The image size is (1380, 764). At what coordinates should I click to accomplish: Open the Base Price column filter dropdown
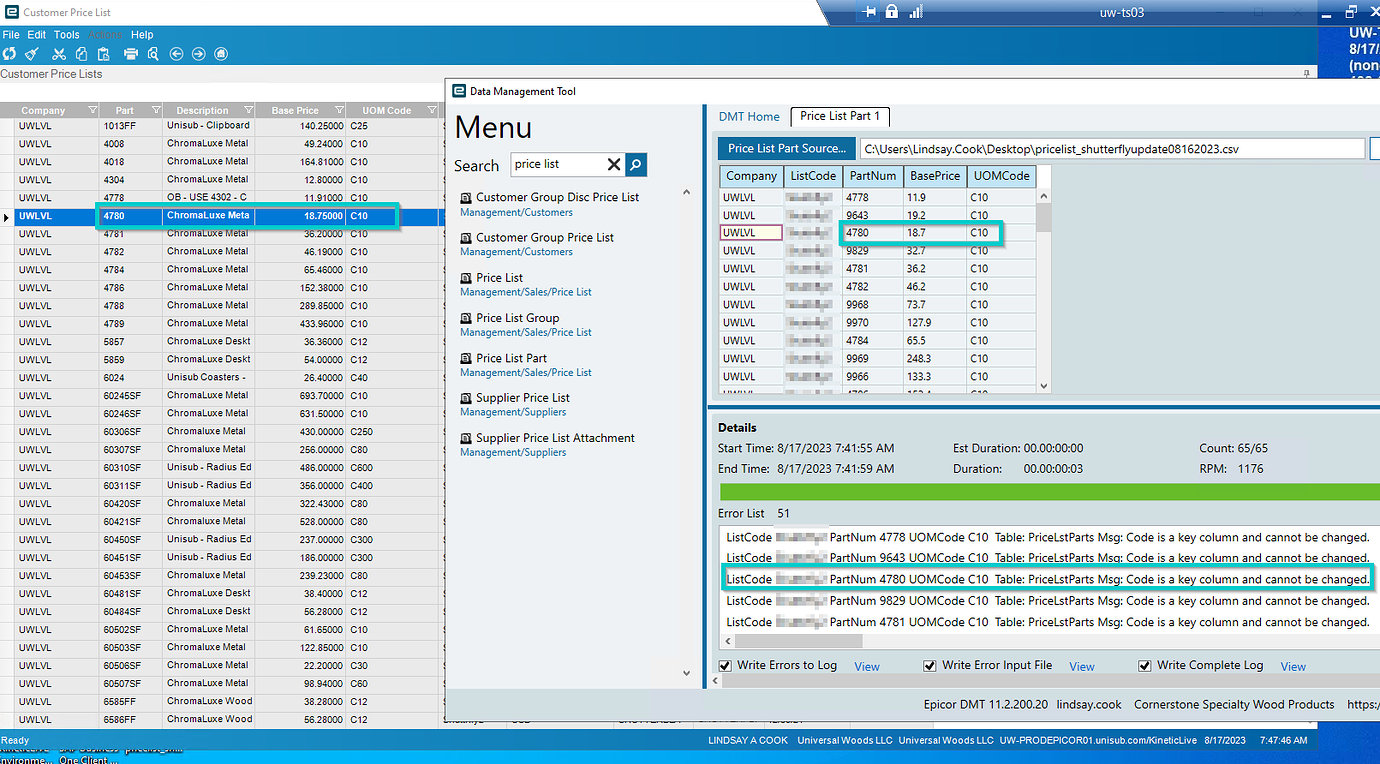pyautogui.click(x=340, y=110)
